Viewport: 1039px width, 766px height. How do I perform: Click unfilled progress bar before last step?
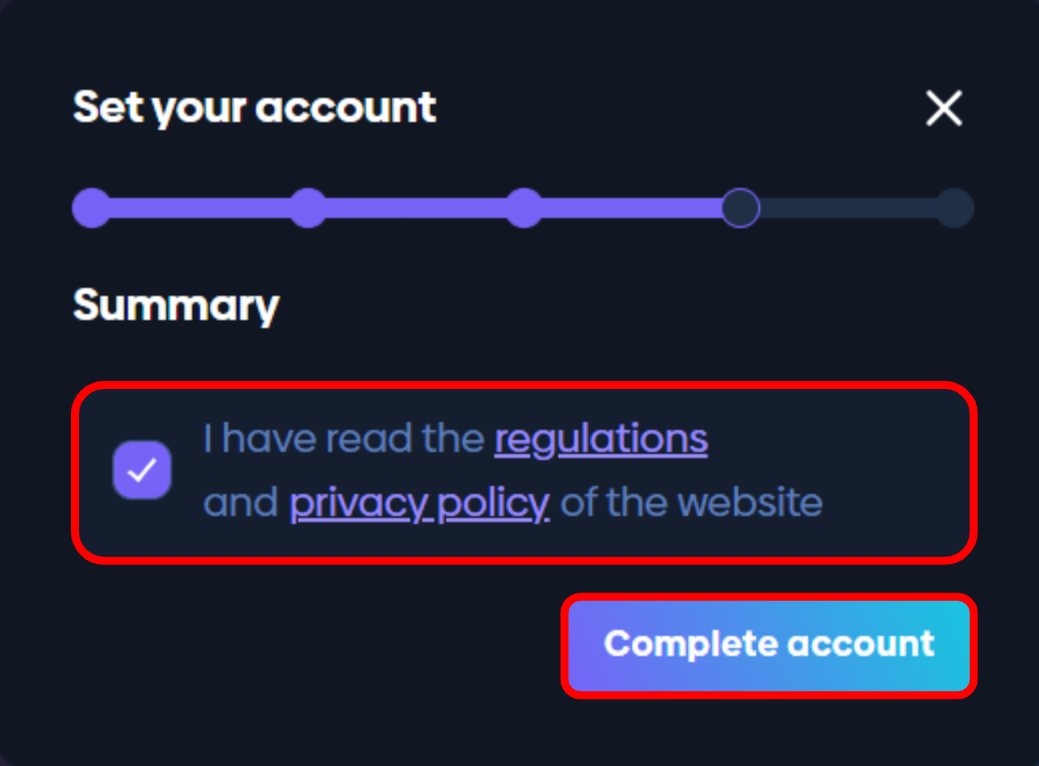[848, 208]
